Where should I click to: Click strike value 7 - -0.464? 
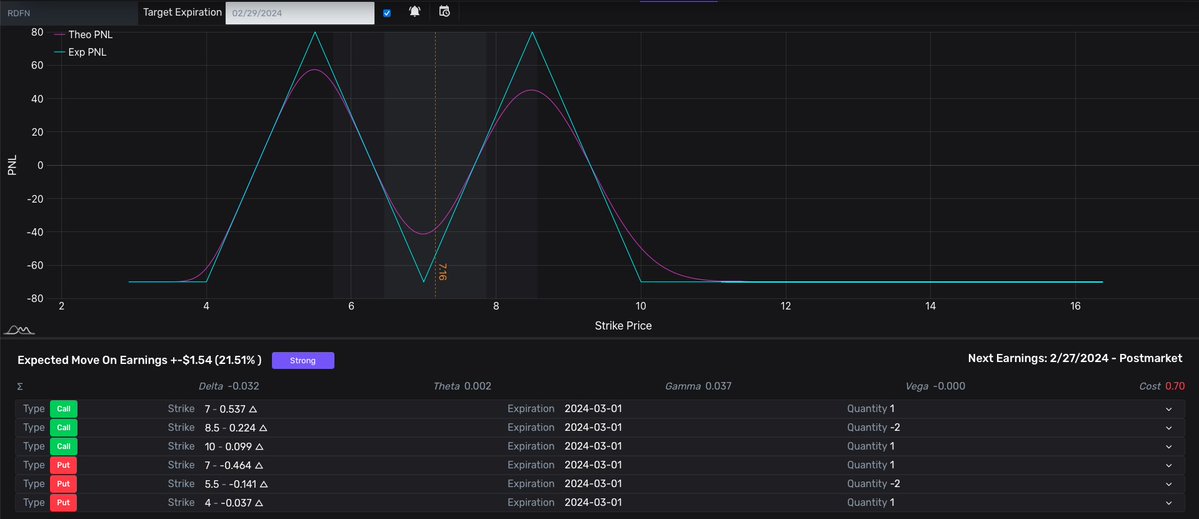point(232,465)
